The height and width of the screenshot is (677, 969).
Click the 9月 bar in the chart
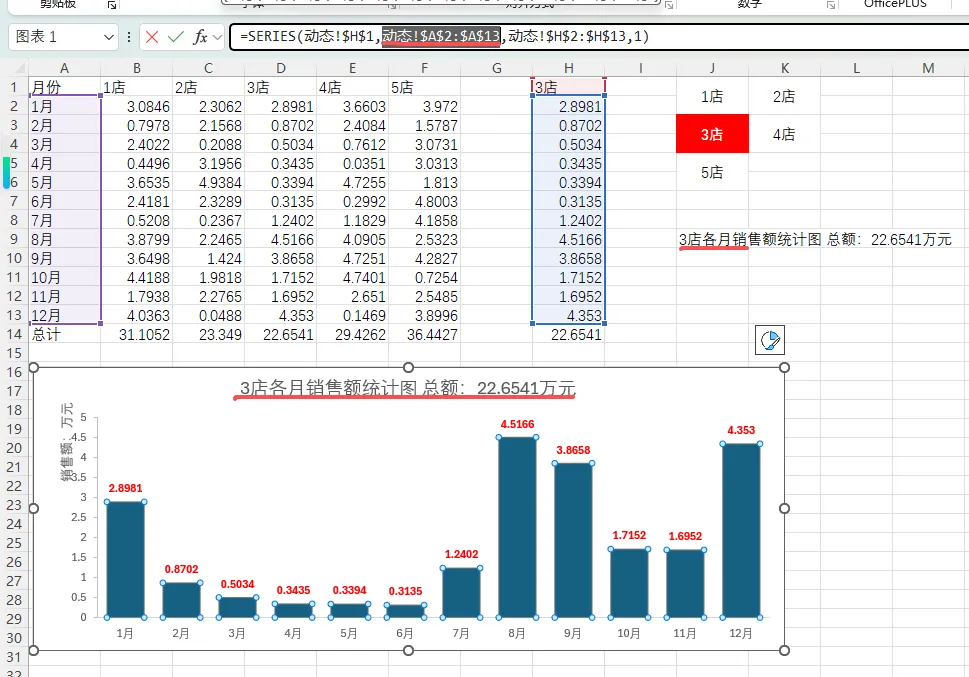tap(573, 540)
